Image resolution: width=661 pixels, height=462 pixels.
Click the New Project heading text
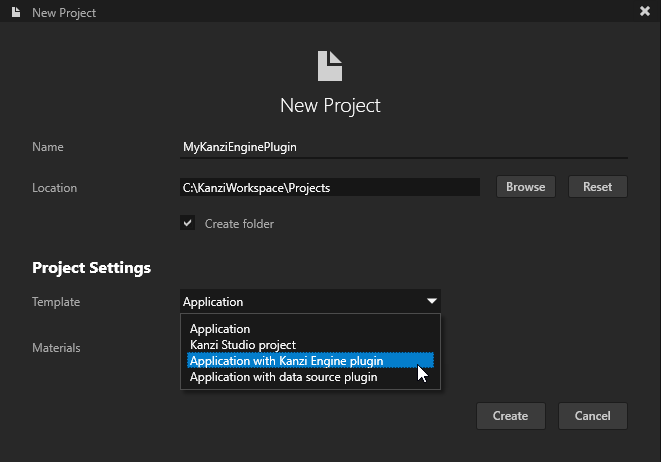coord(330,105)
